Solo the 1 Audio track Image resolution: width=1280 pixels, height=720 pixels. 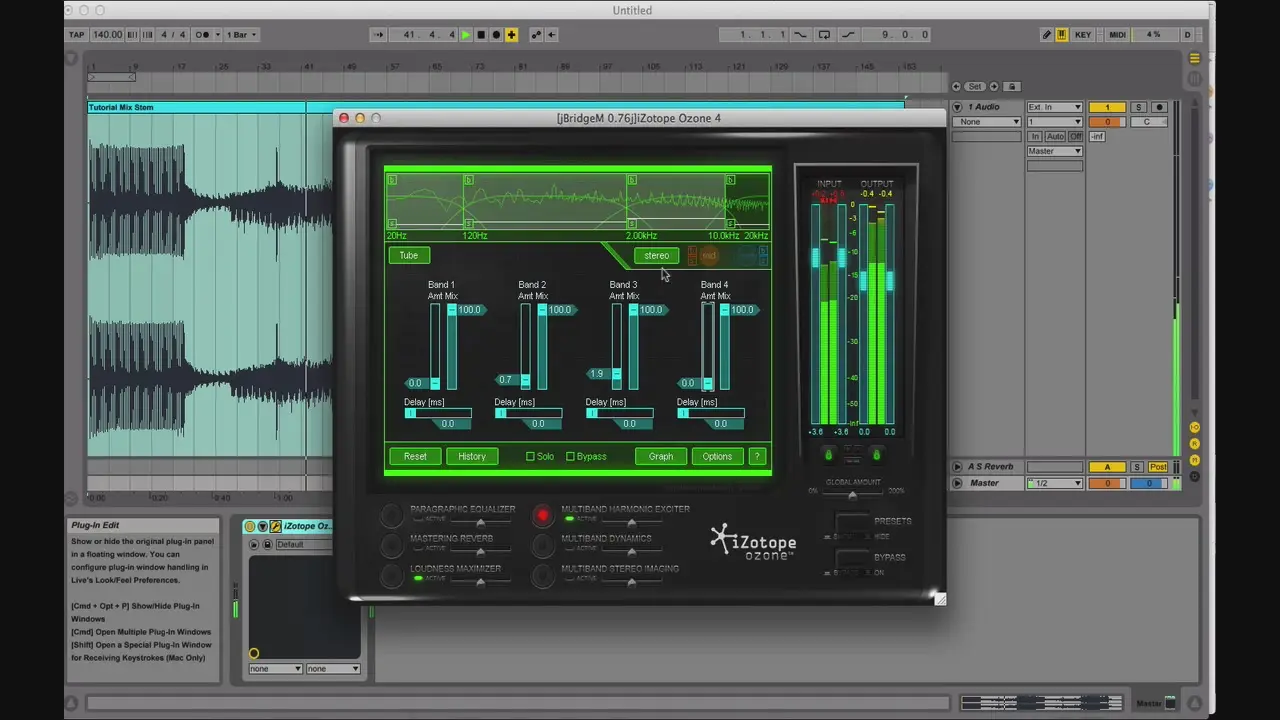tap(1138, 107)
